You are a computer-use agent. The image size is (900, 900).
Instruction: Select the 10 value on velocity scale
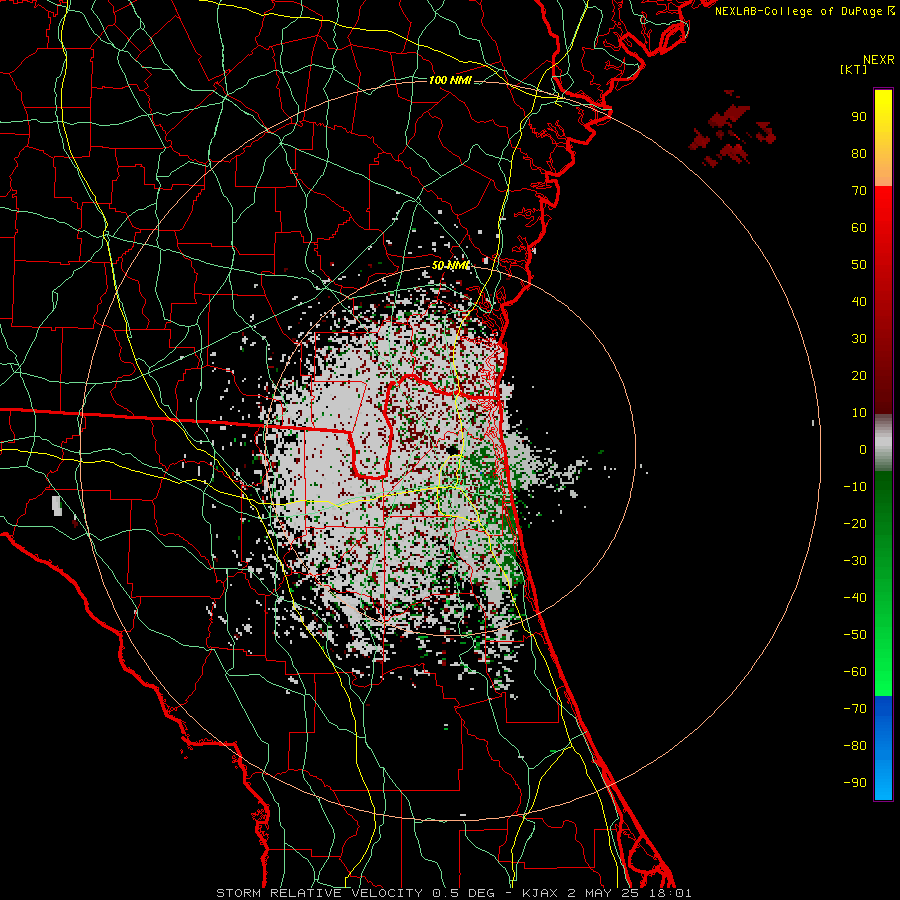[x=859, y=413]
